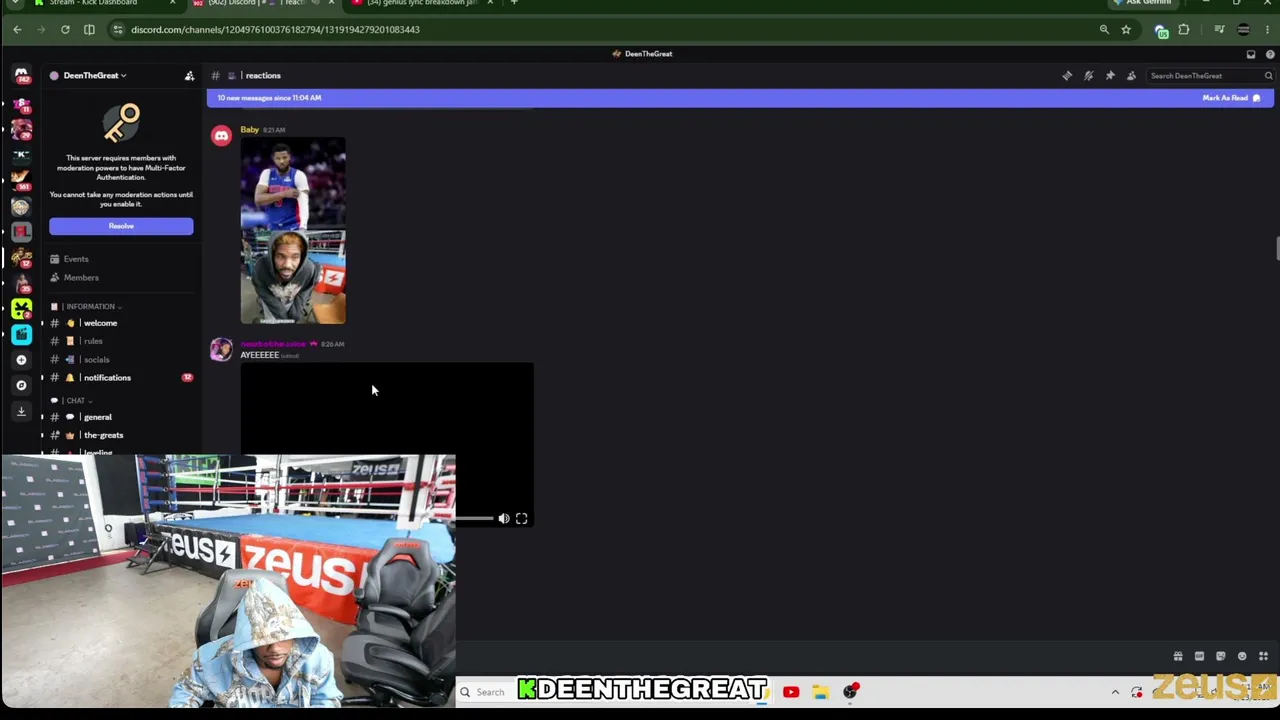The width and height of the screenshot is (1280, 720).
Task: Open the image posted by Baby
Action: point(293,231)
